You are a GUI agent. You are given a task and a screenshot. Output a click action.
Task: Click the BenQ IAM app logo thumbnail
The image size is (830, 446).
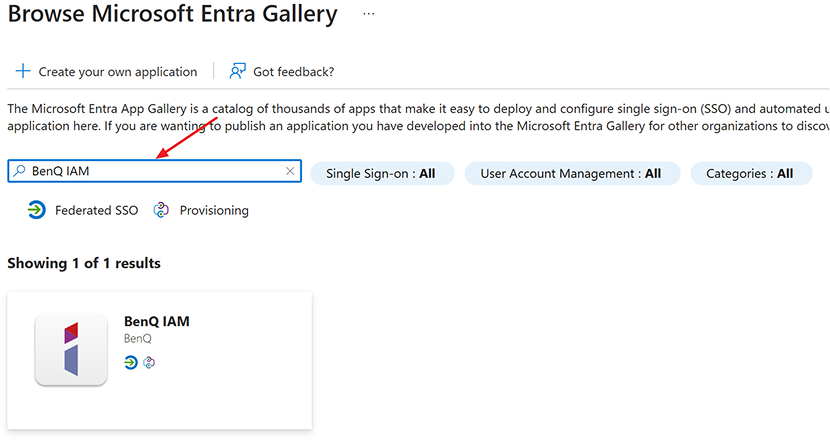coord(70,349)
